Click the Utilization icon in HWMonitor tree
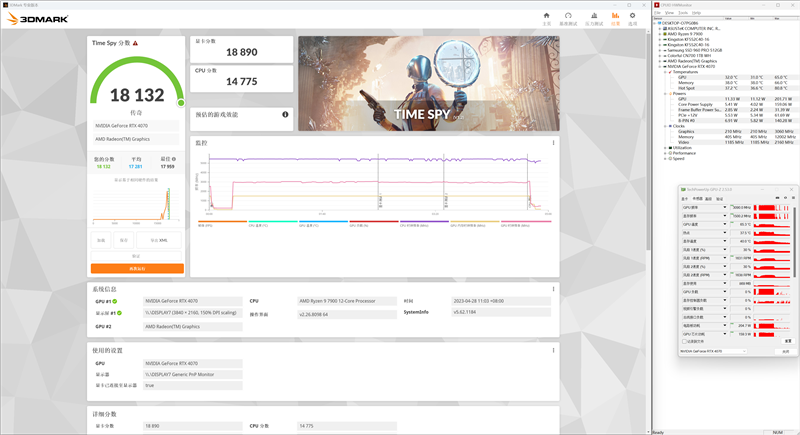The width and height of the screenshot is (800, 435). (670, 148)
